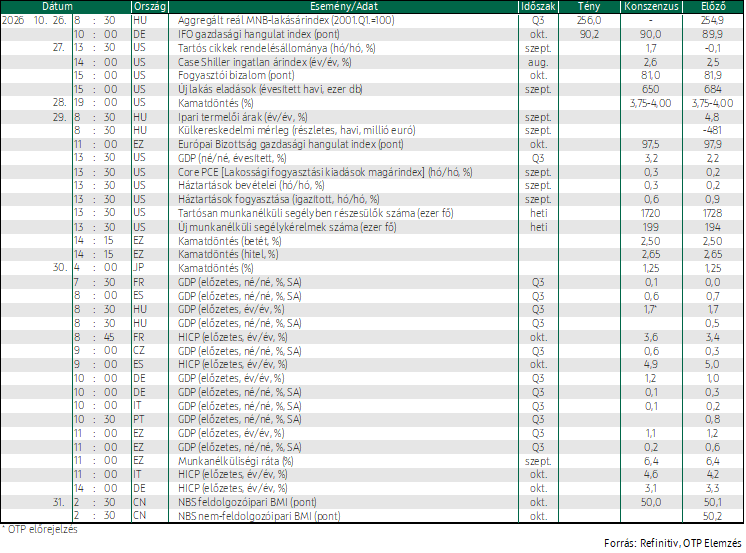This screenshot has width=746, height=553.
Task: Select Új lakás eladások entry
Action: (x=270, y=89)
